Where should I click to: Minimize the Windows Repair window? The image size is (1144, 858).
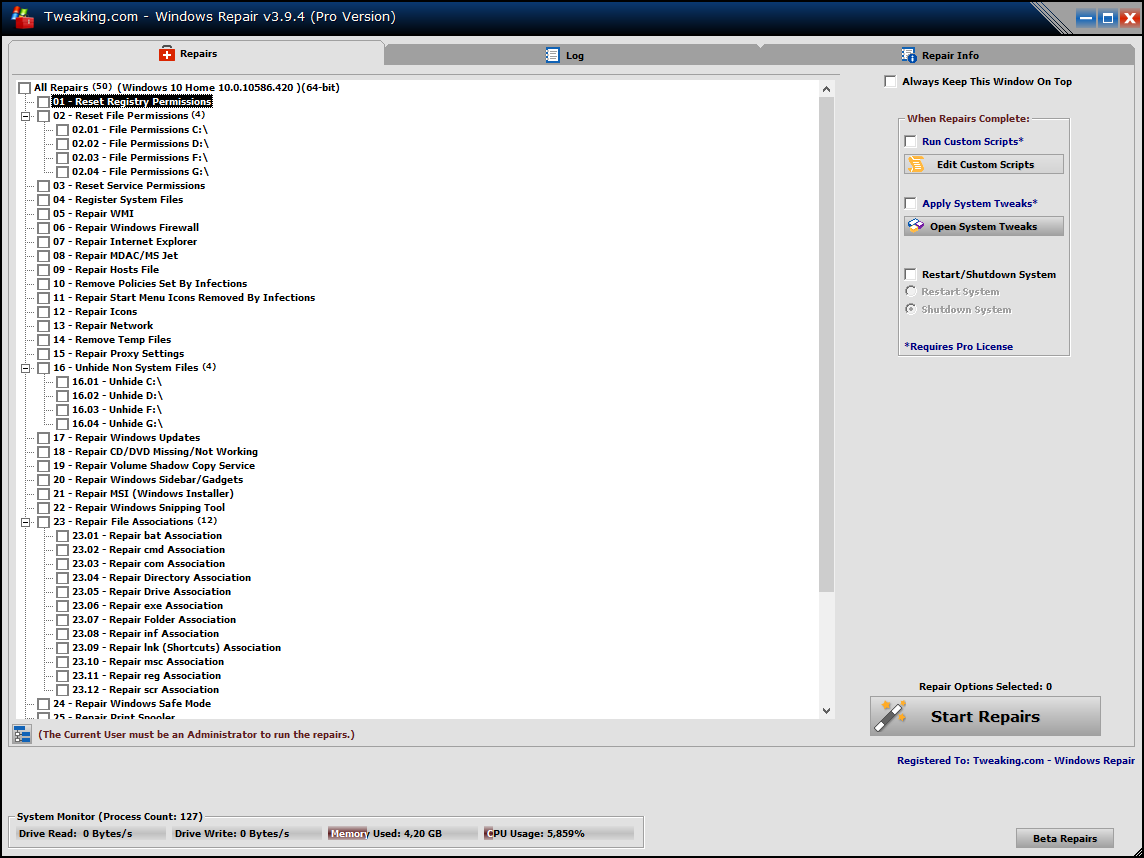[x=1086, y=18]
